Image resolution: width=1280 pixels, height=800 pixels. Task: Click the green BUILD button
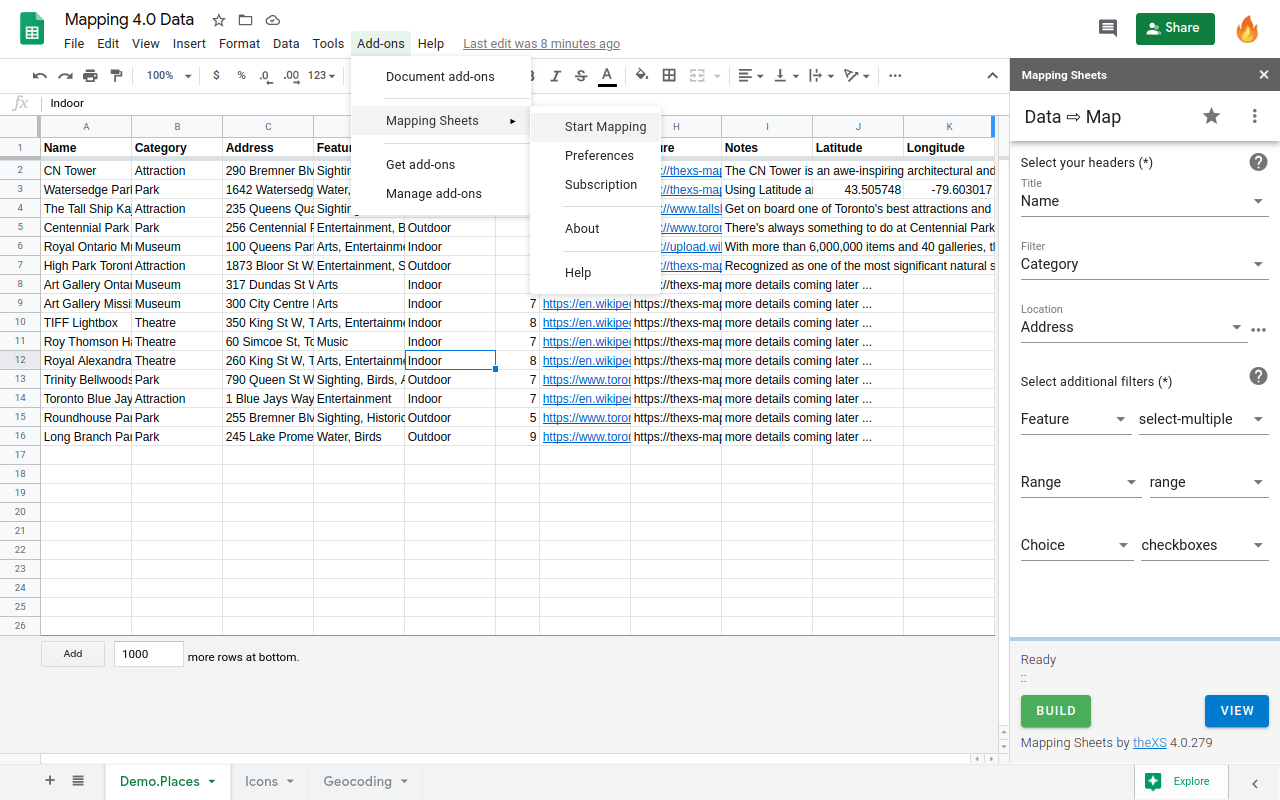pos(1056,711)
